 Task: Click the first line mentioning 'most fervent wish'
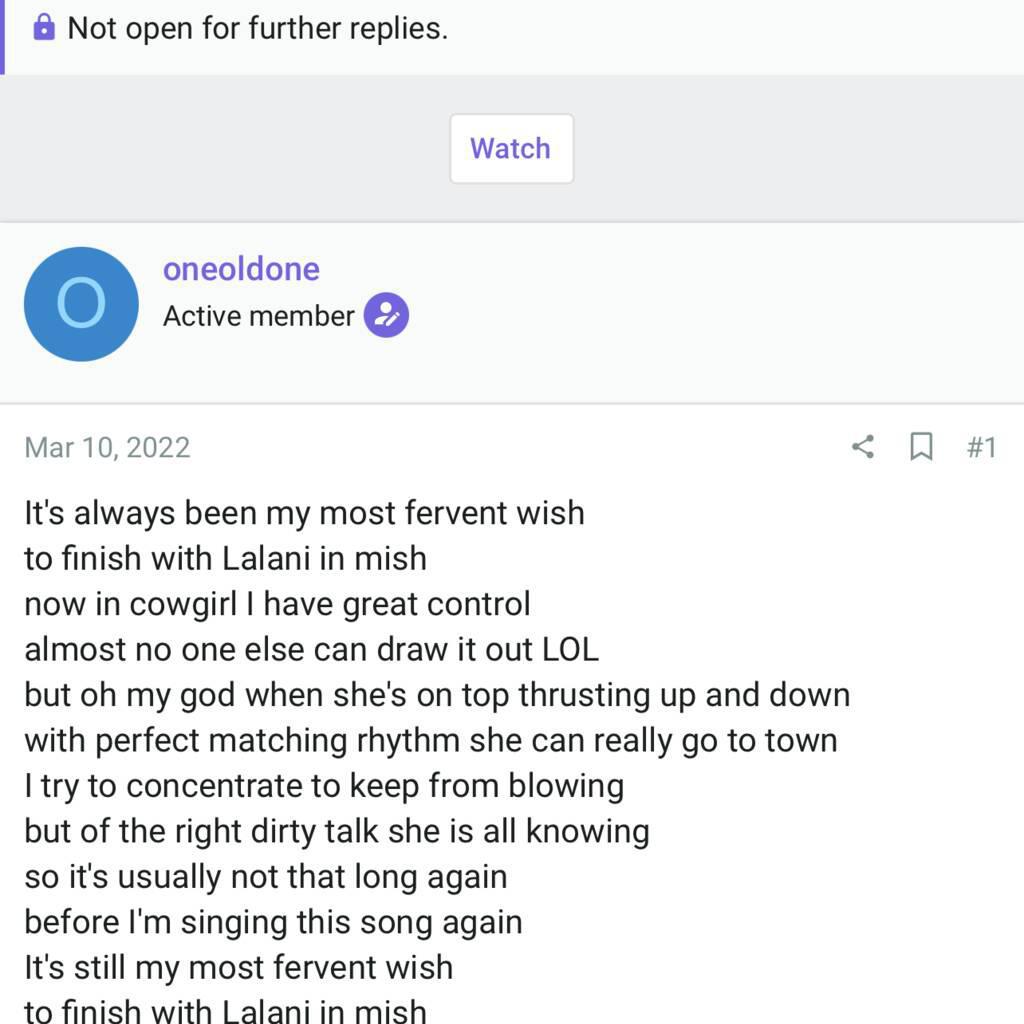pyautogui.click(x=304, y=513)
